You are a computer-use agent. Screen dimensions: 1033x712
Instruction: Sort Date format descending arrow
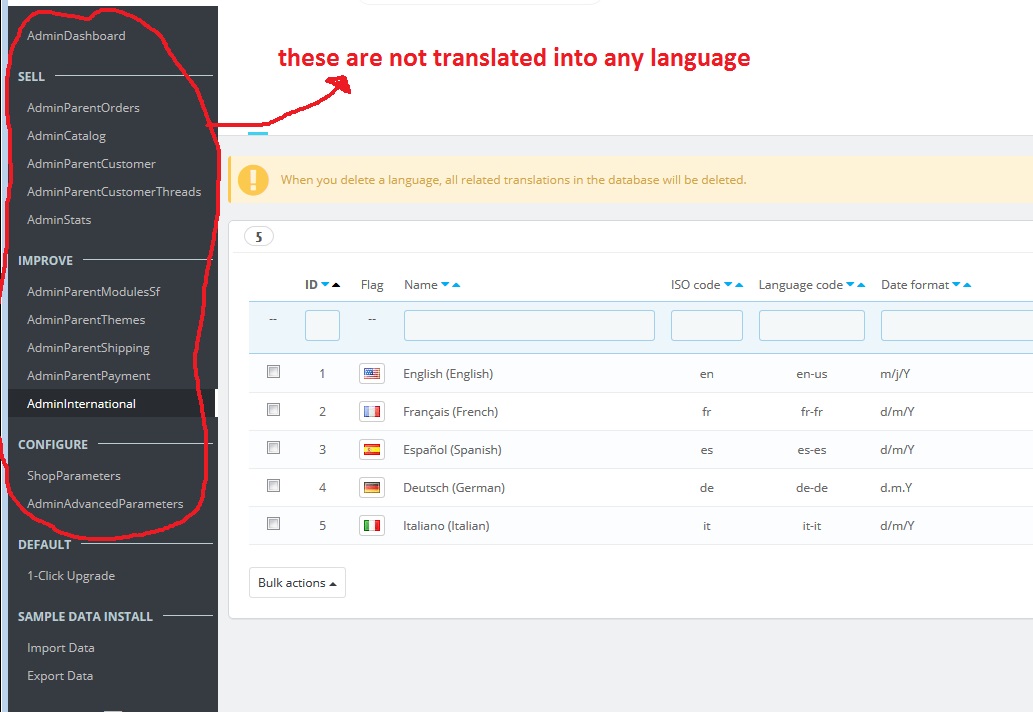956,285
